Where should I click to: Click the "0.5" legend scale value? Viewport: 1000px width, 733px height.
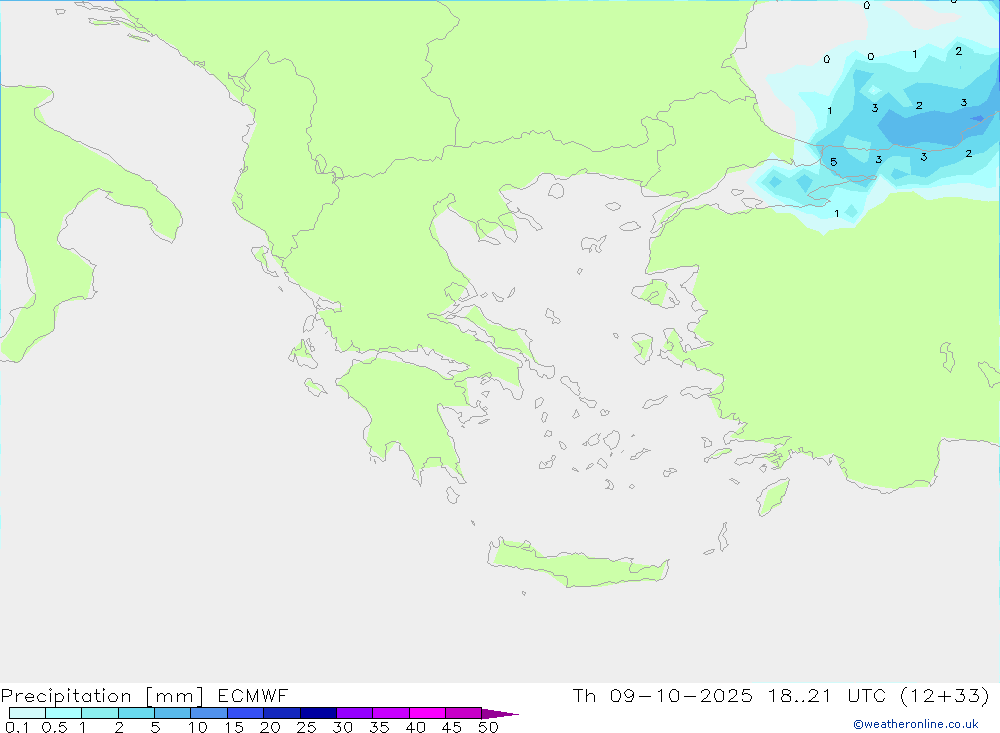click(54, 727)
